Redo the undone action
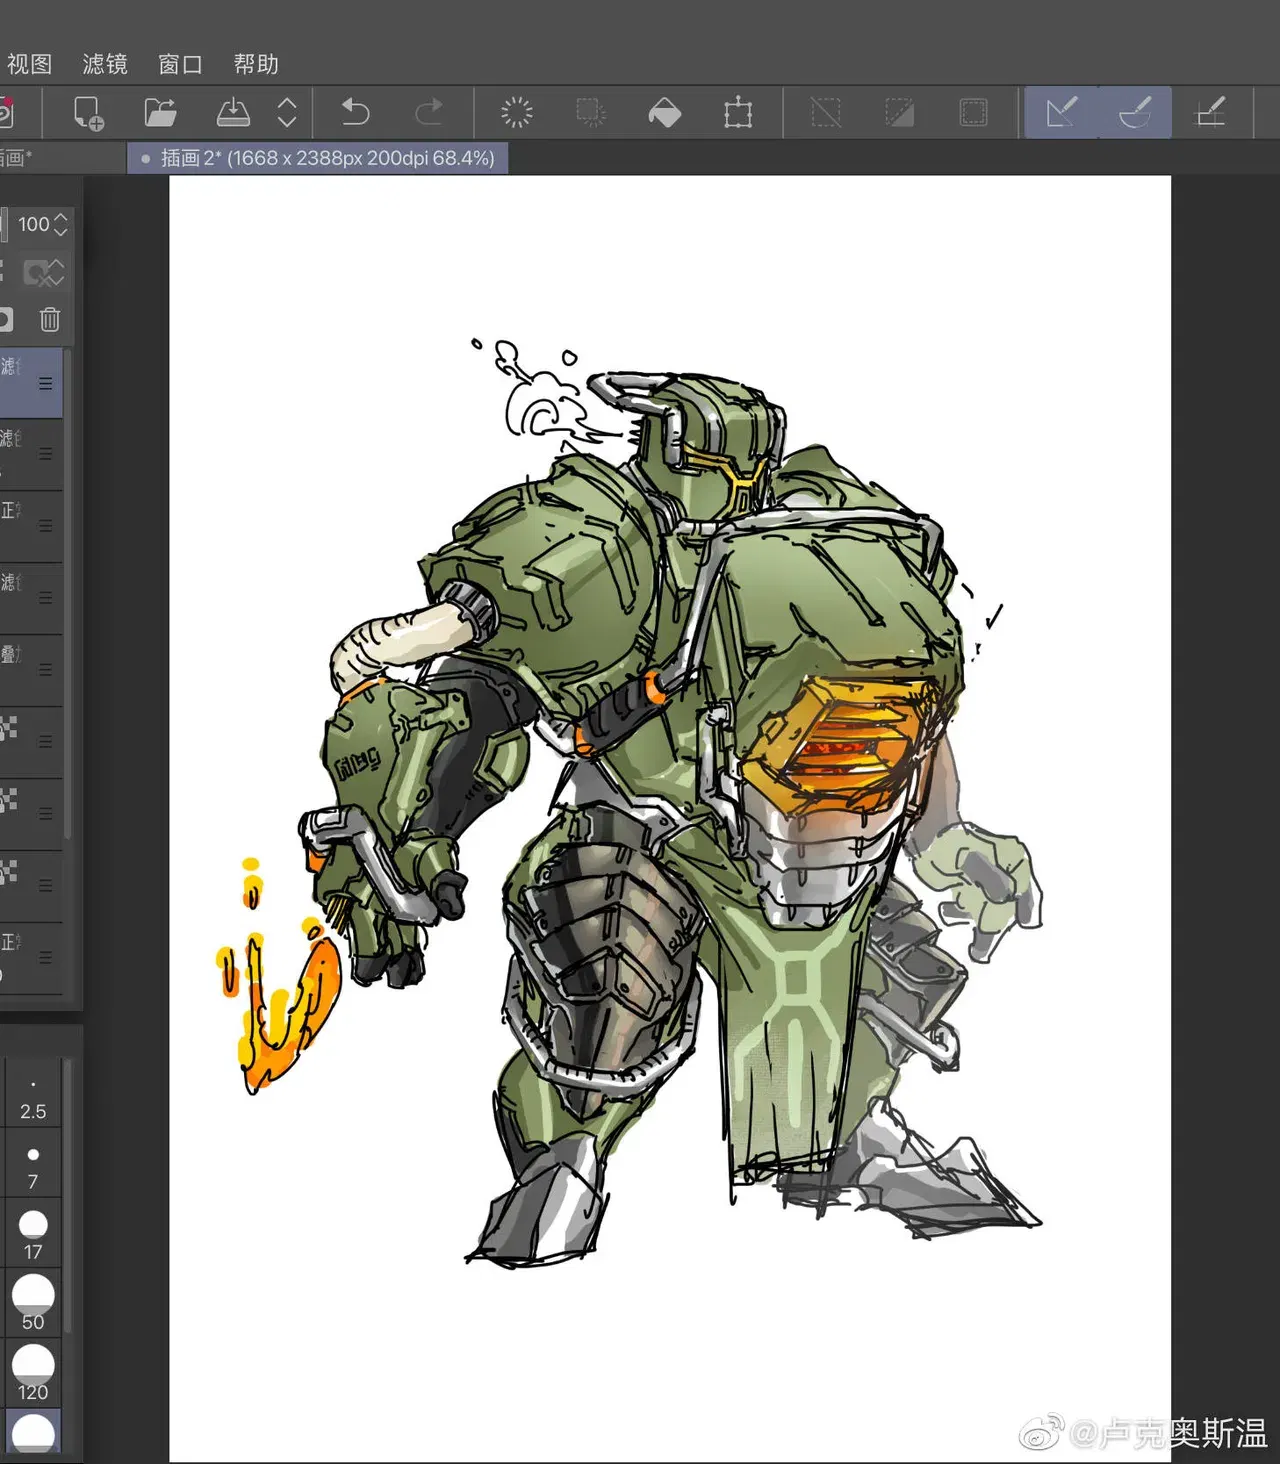Screen dimensions: 1280x1464 429,112
